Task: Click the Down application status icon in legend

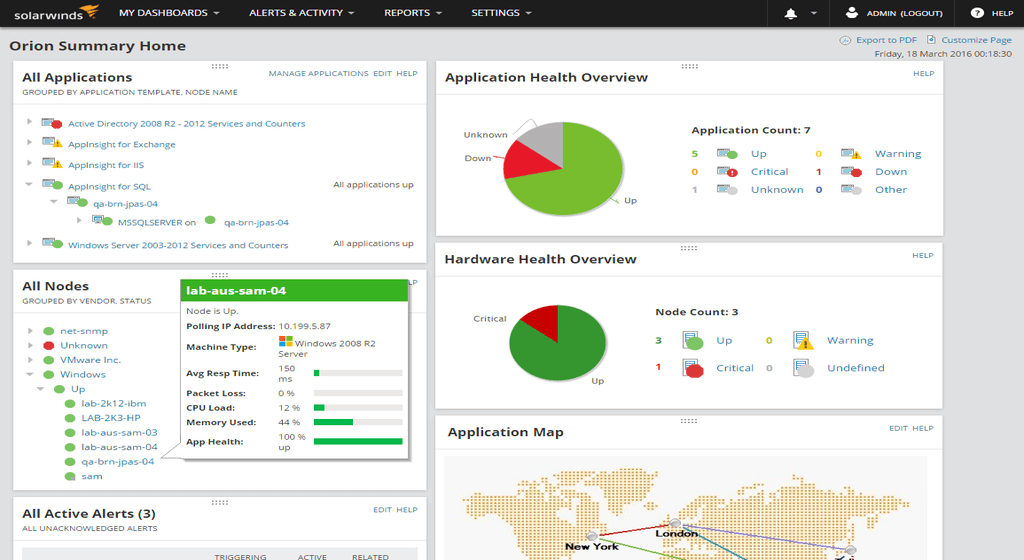Action: click(851, 172)
